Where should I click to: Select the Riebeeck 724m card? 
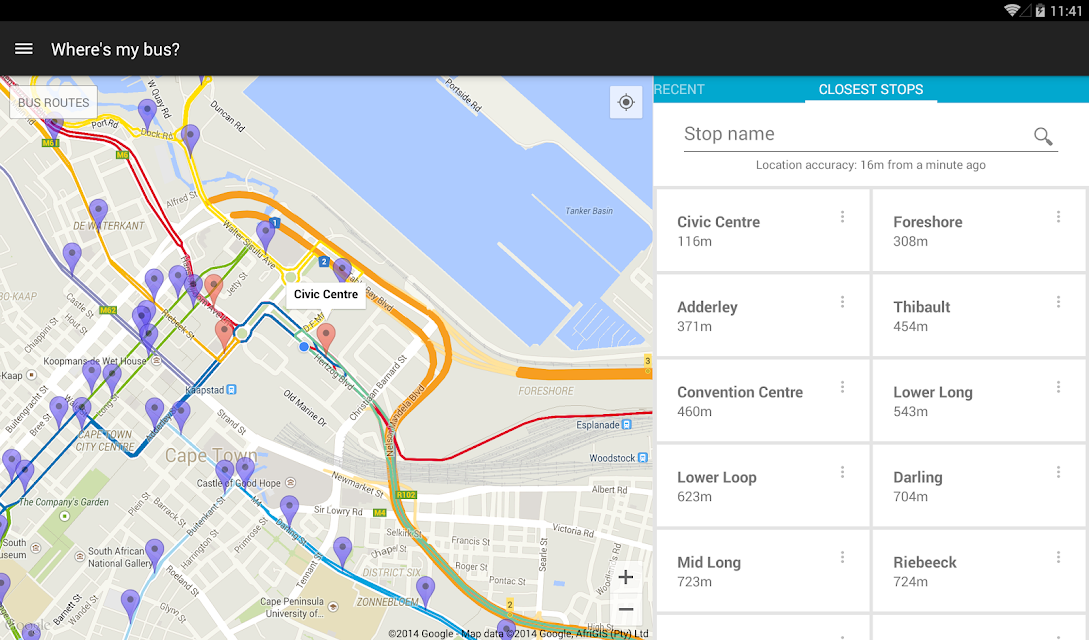(979, 571)
